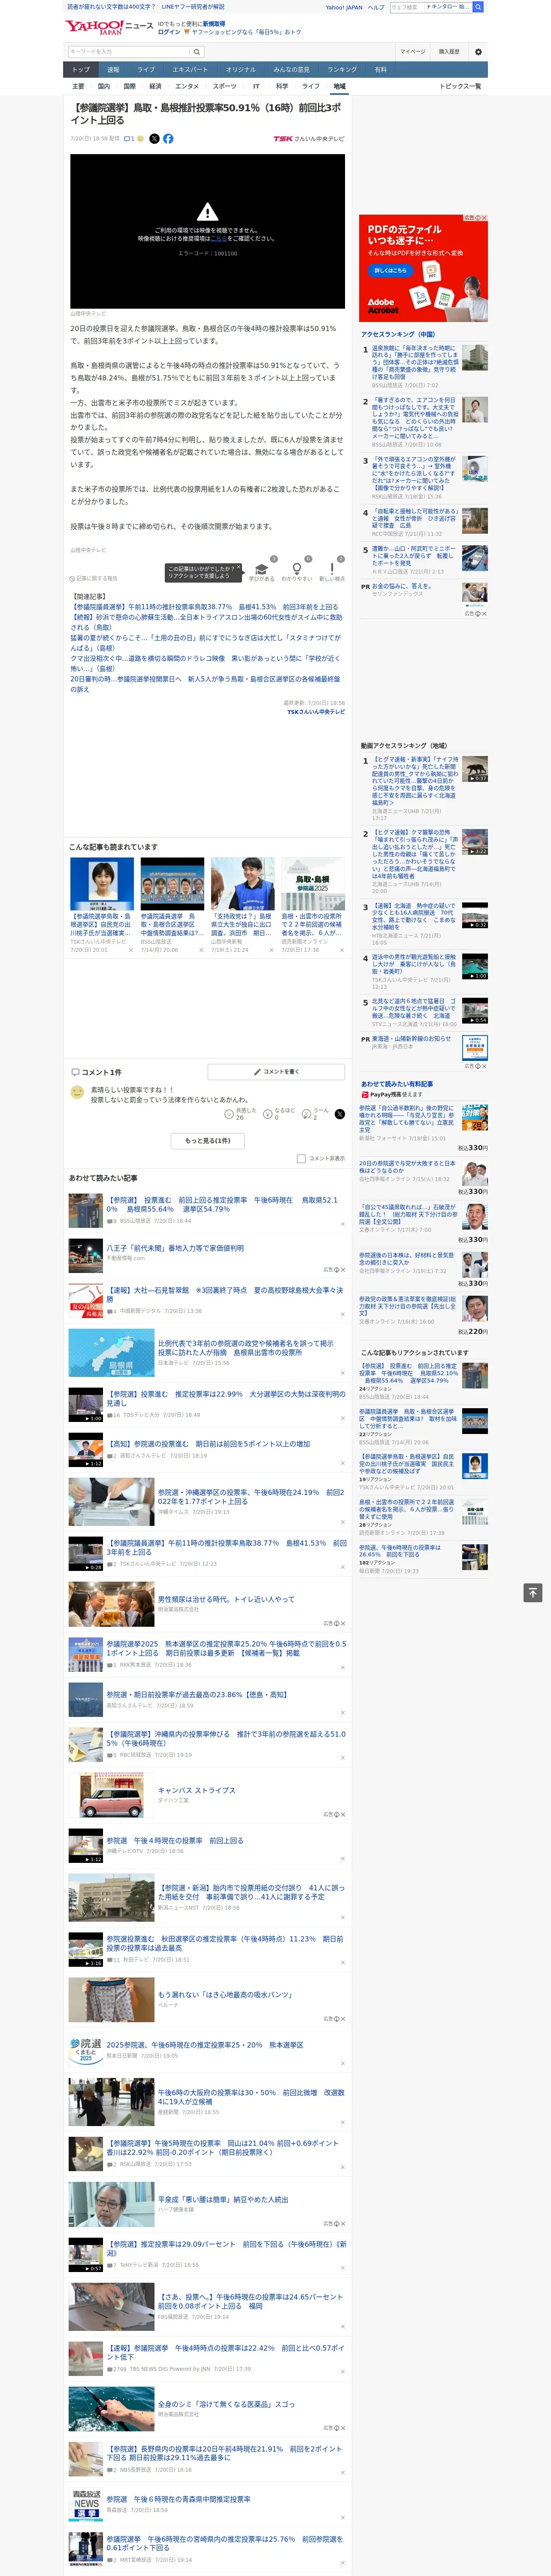Screen dimensions: 551x2576
Task: Select the 国内 category
Action: (104, 86)
